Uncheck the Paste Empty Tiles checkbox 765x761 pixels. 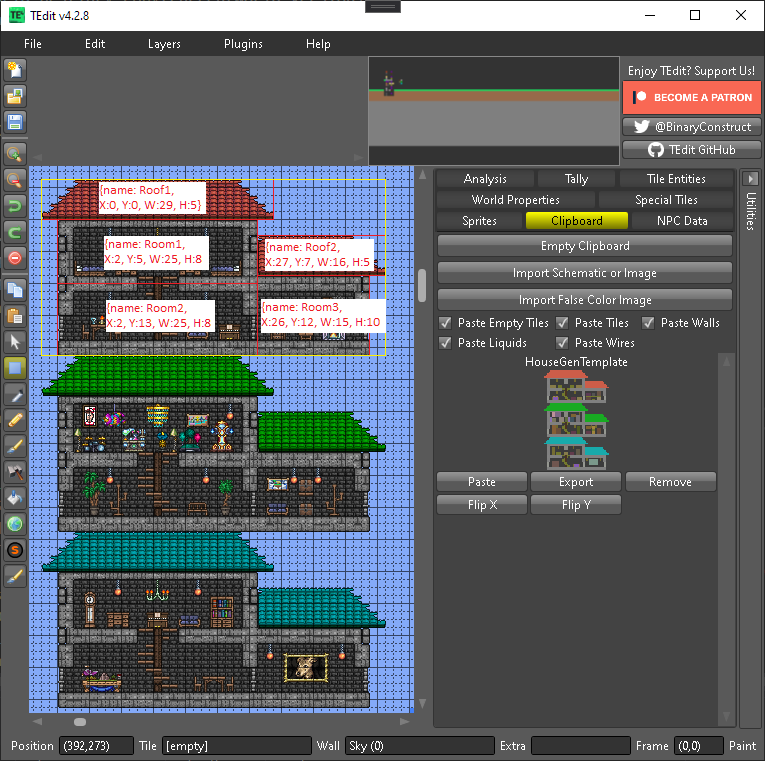(x=445, y=323)
